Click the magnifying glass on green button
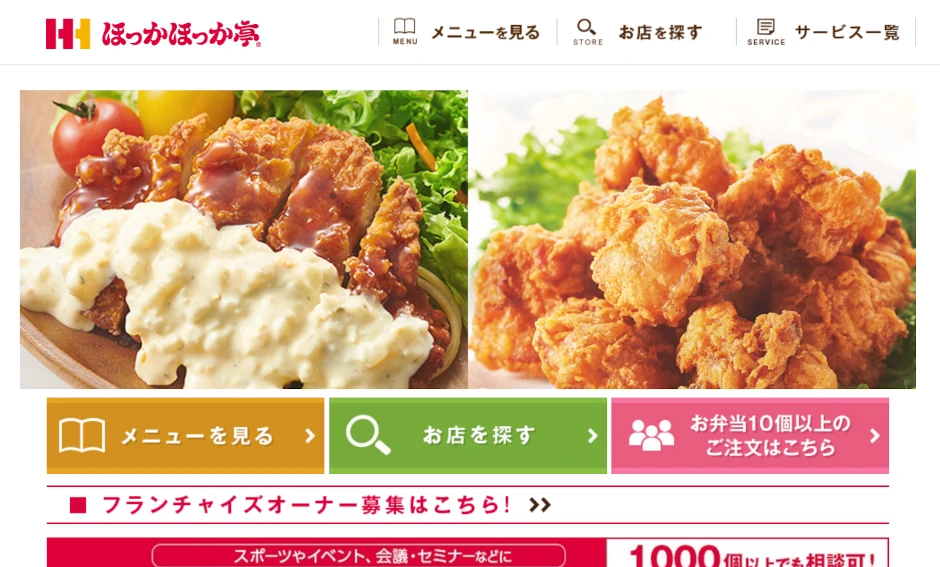Screen dimensions: 940x567 click(x=368, y=435)
